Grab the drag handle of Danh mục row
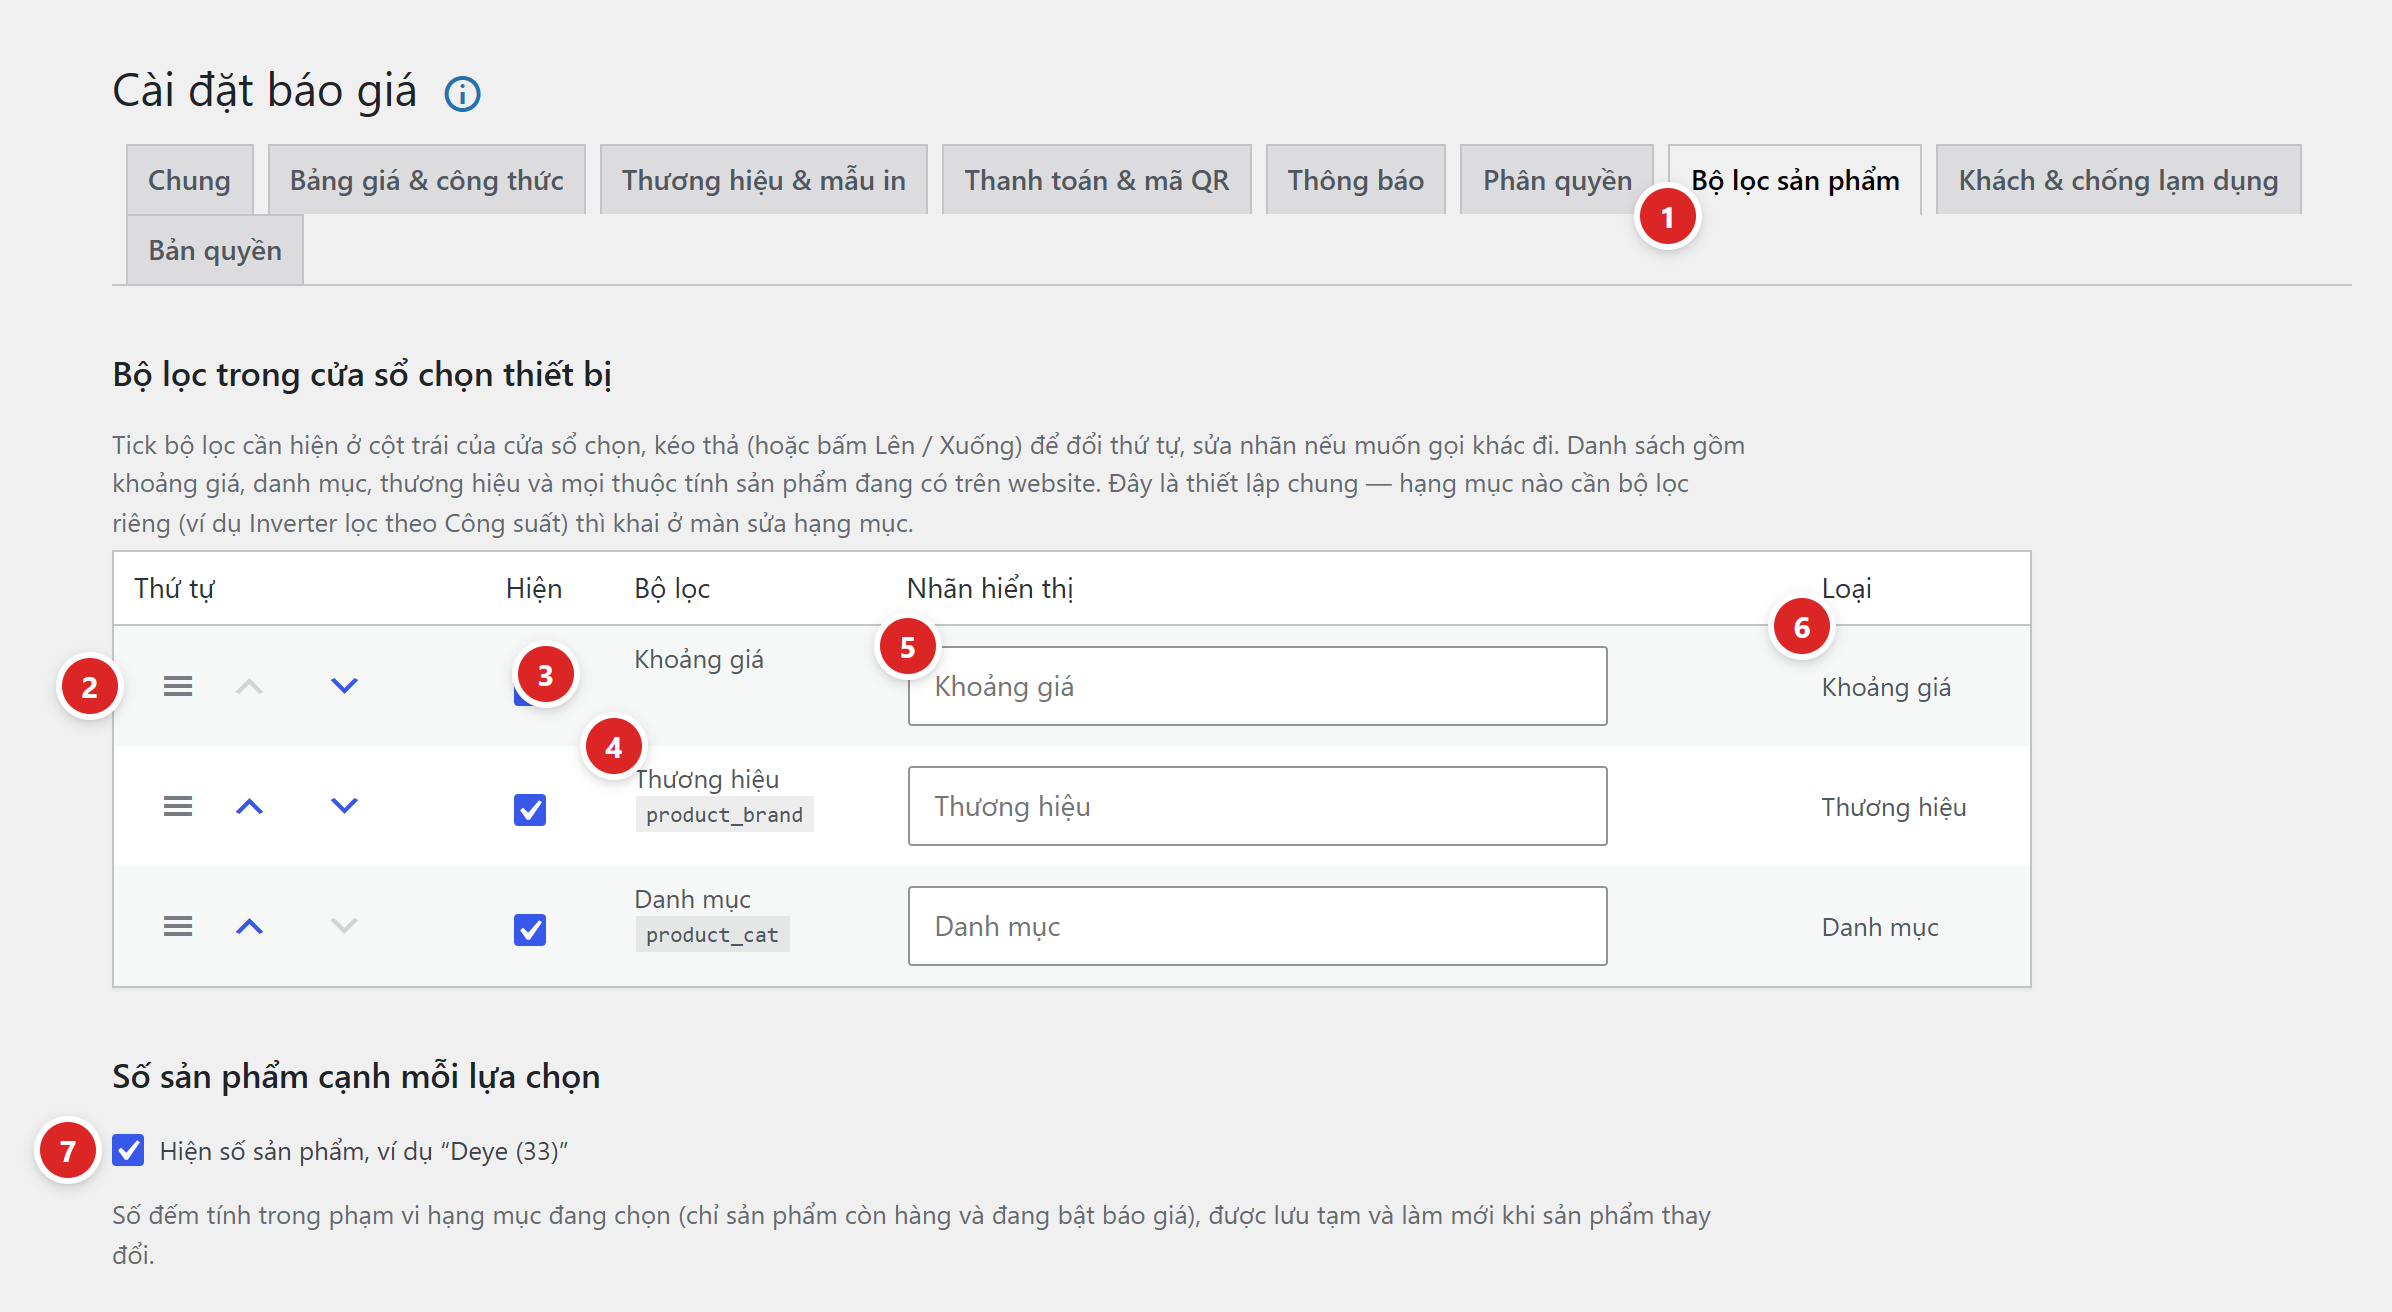The height and width of the screenshot is (1312, 2392). [178, 926]
